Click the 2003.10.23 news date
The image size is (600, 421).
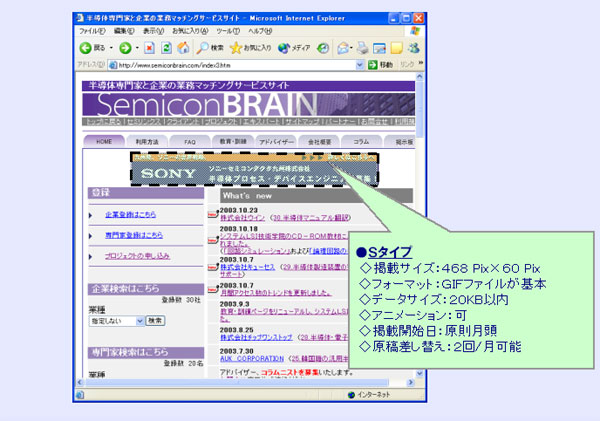click(x=239, y=210)
